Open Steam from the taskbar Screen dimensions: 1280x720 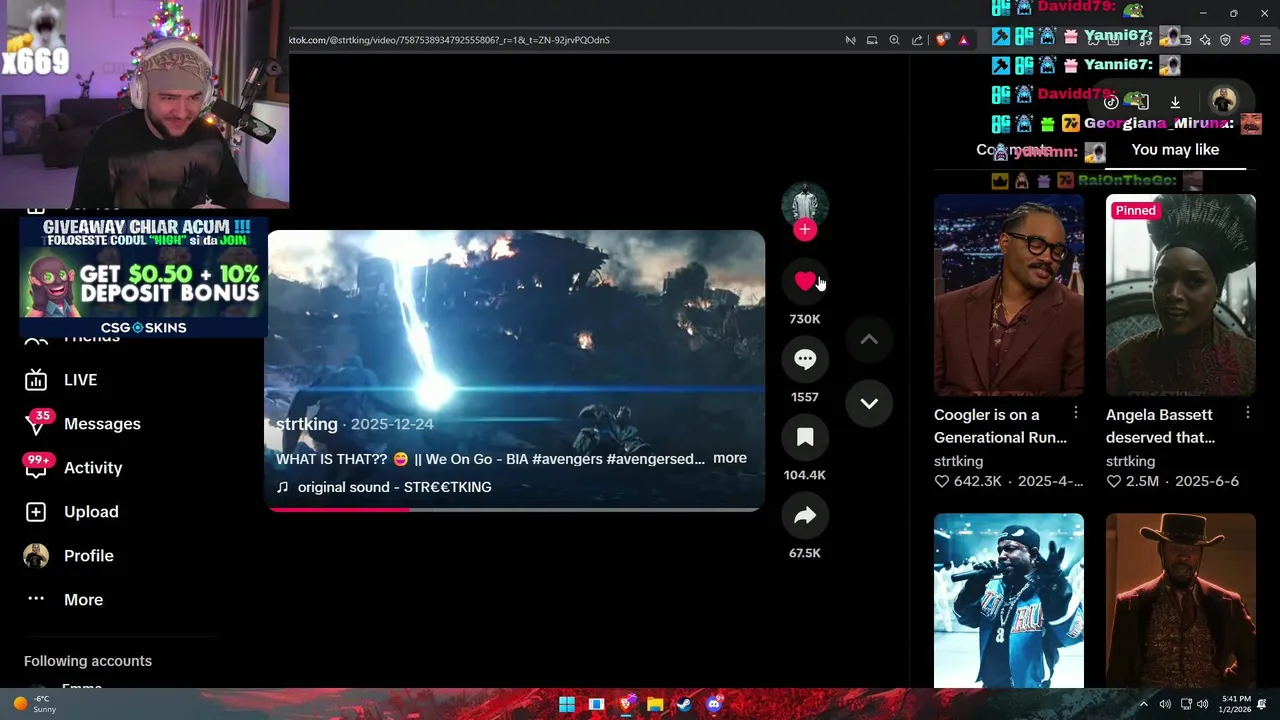(684, 704)
